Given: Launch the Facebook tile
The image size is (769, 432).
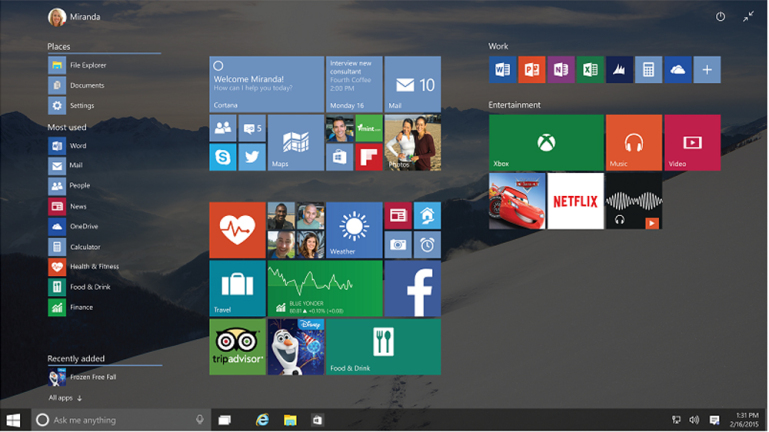Looking at the screenshot, I should (x=412, y=289).
